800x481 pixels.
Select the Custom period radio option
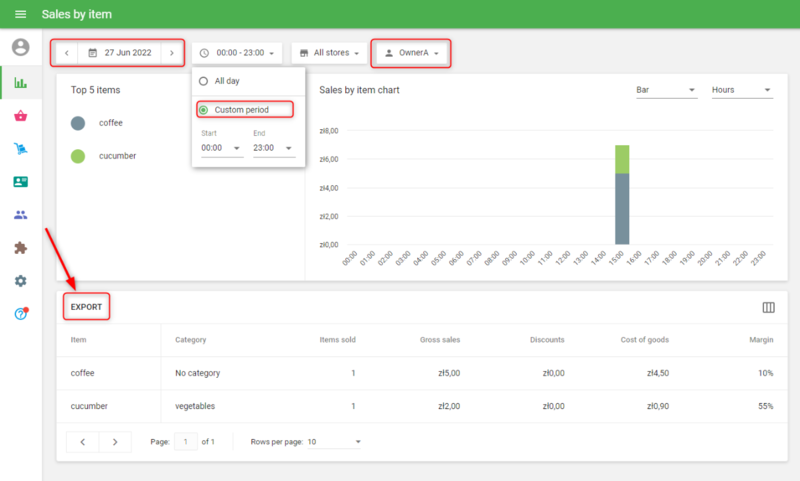[204, 109]
